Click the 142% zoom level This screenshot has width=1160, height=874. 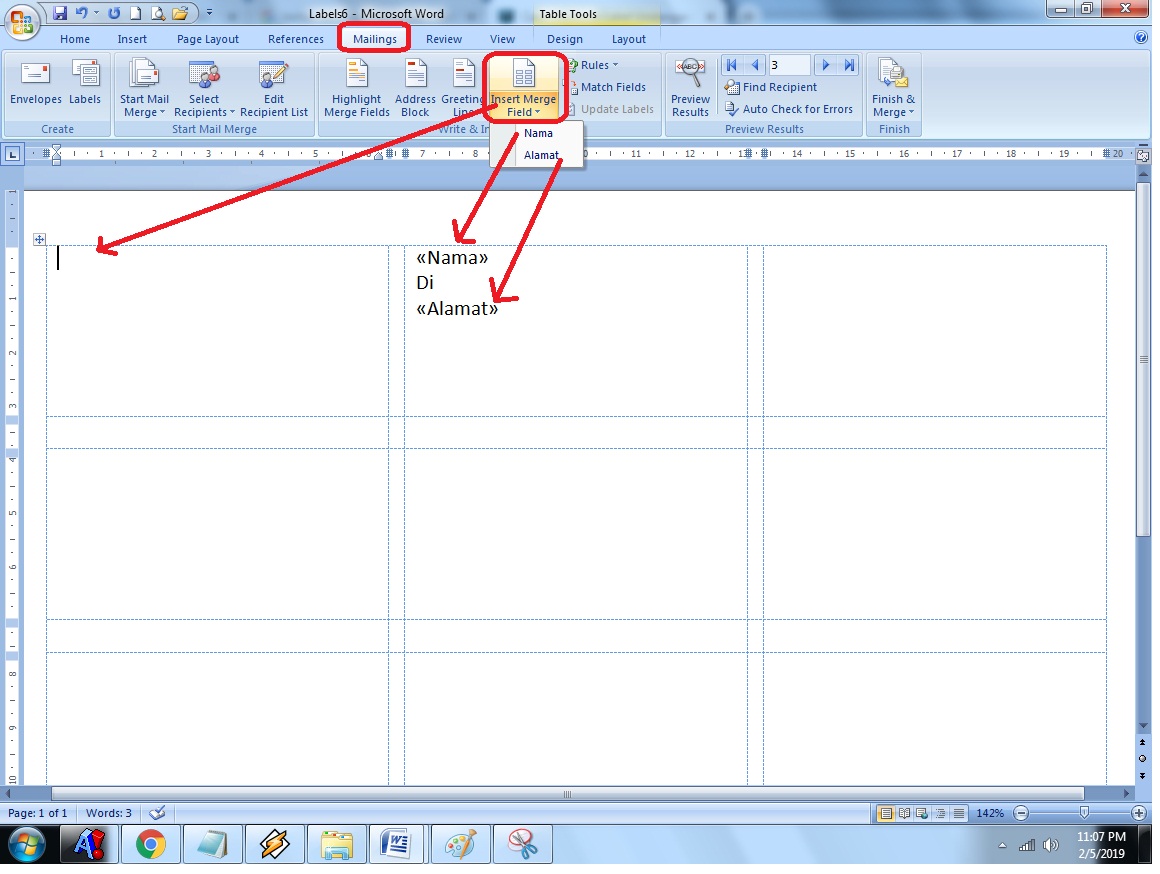(990, 813)
